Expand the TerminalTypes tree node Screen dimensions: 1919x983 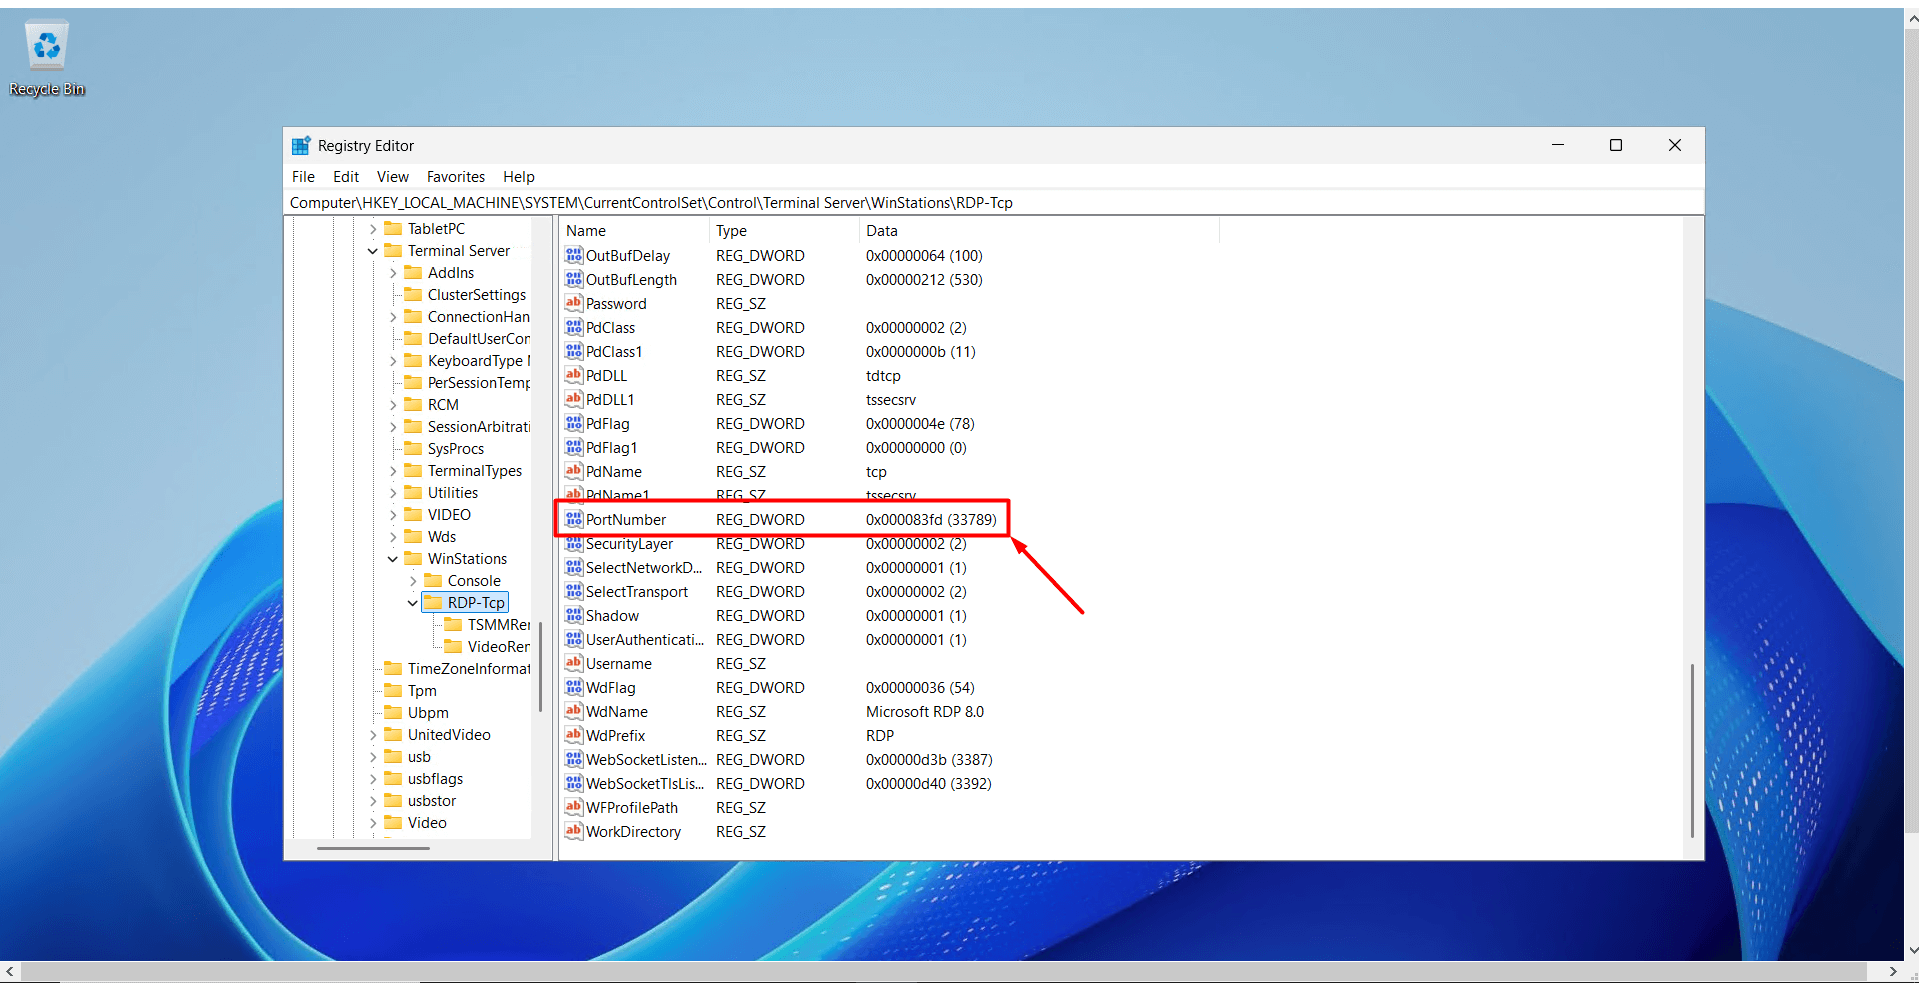(393, 471)
